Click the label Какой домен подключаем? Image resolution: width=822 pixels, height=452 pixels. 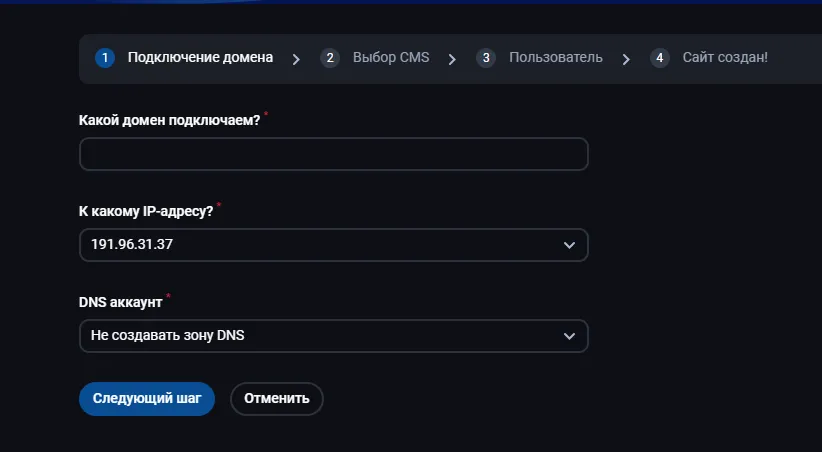click(x=169, y=120)
